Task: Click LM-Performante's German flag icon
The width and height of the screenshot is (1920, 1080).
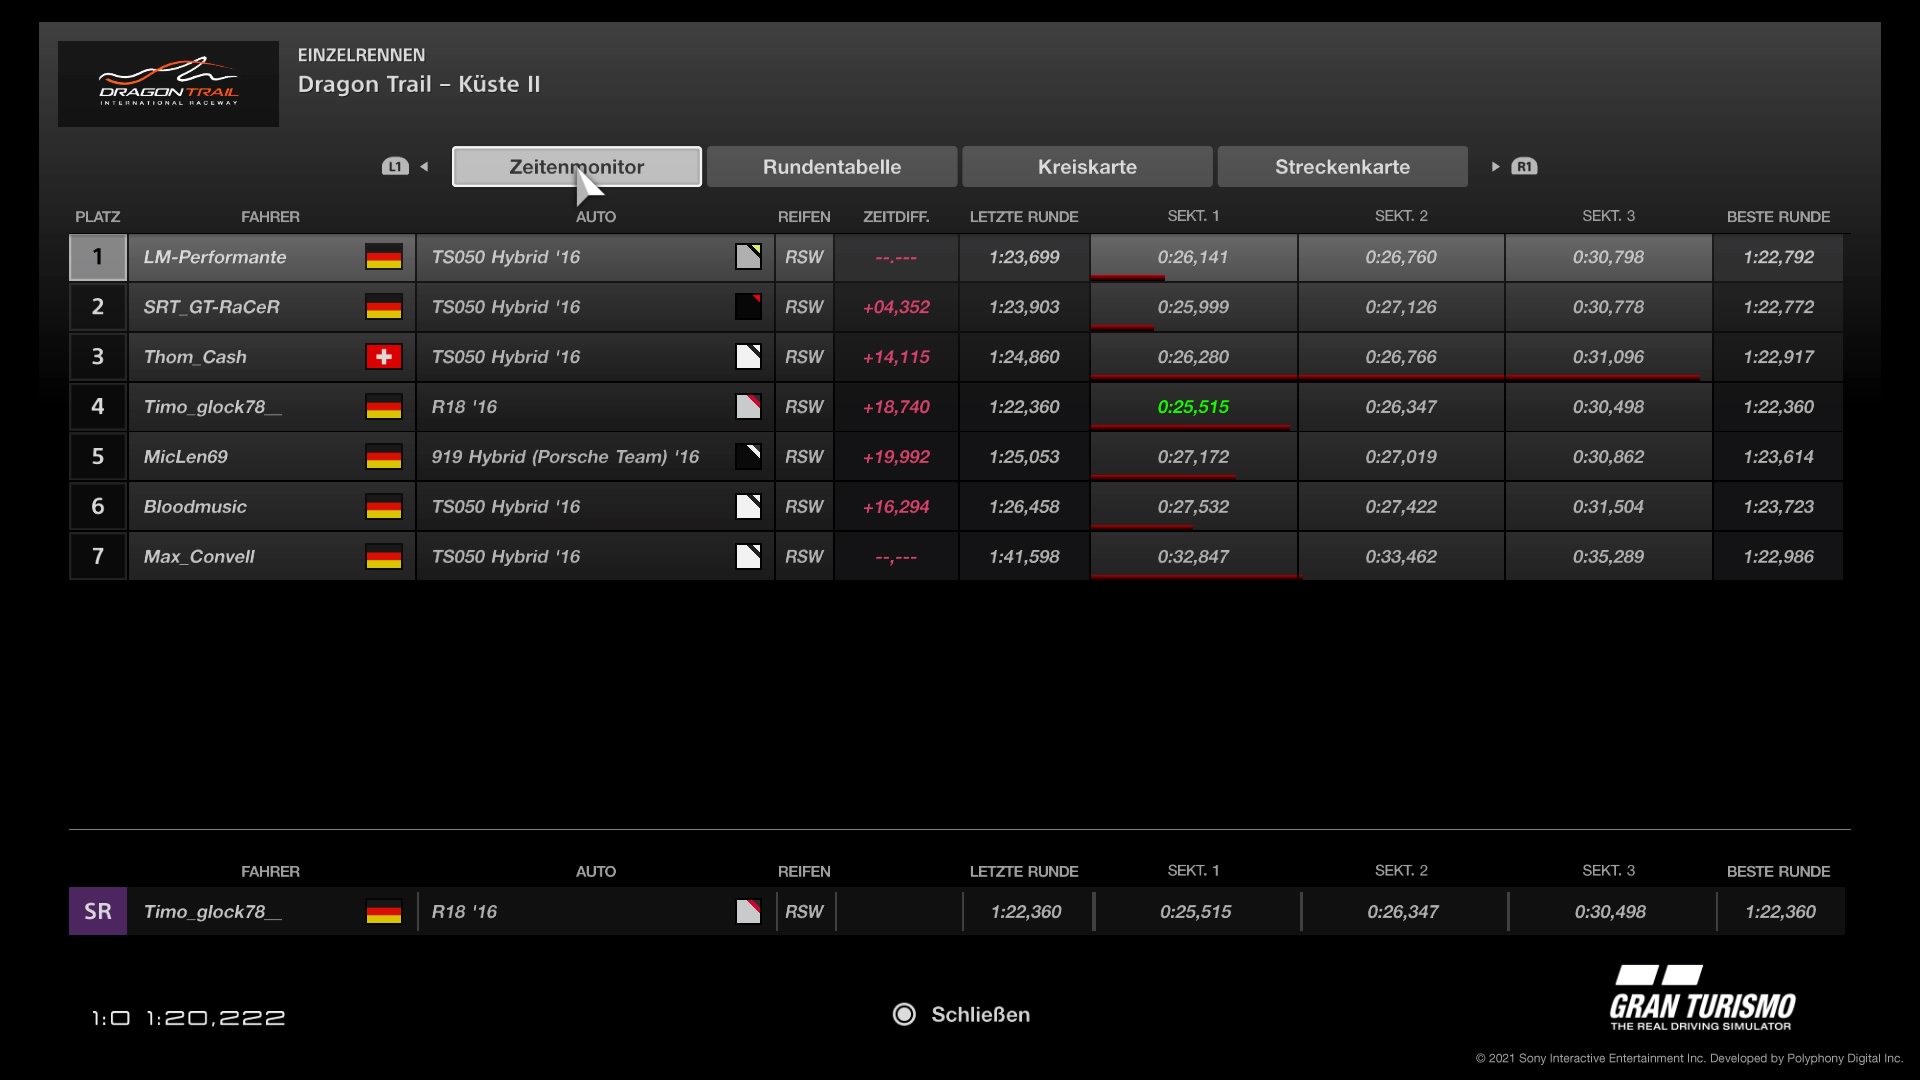Action: 384,257
